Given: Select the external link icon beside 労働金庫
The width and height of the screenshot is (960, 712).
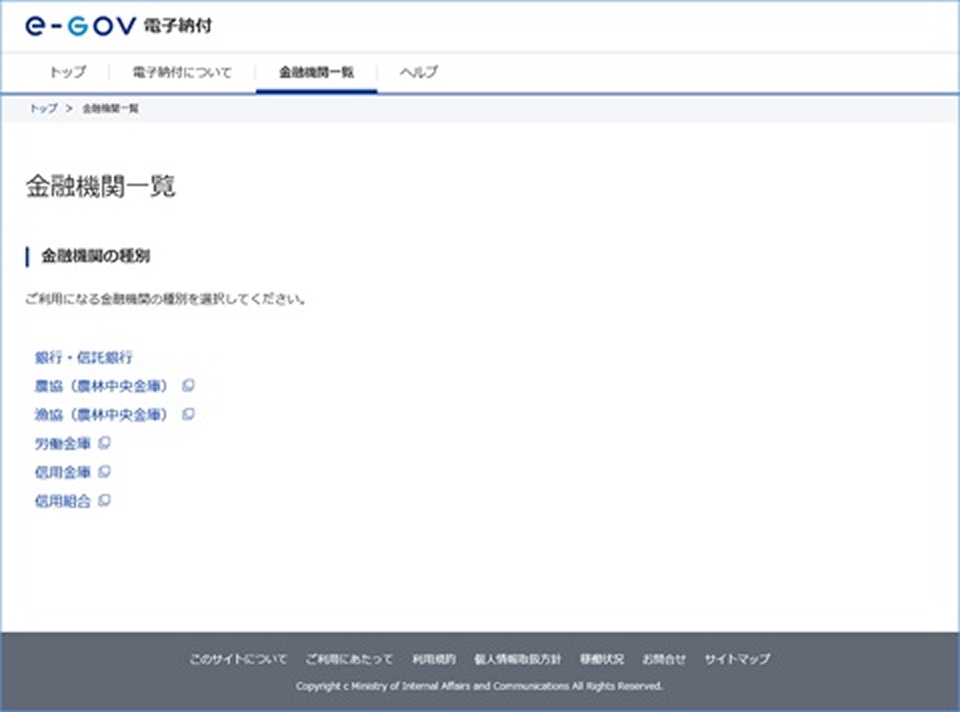Looking at the screenshot, I should [x=105, y=443].
